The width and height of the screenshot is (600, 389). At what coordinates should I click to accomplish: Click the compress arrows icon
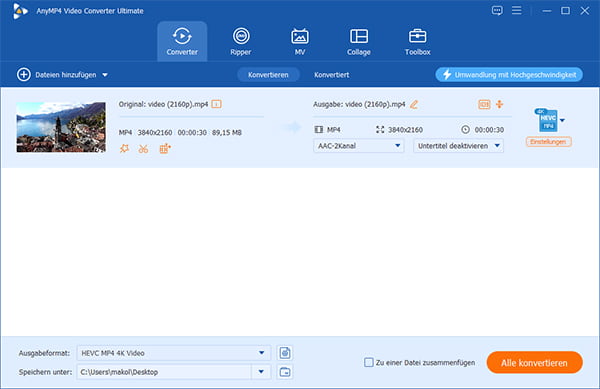[x=499, y=104]
